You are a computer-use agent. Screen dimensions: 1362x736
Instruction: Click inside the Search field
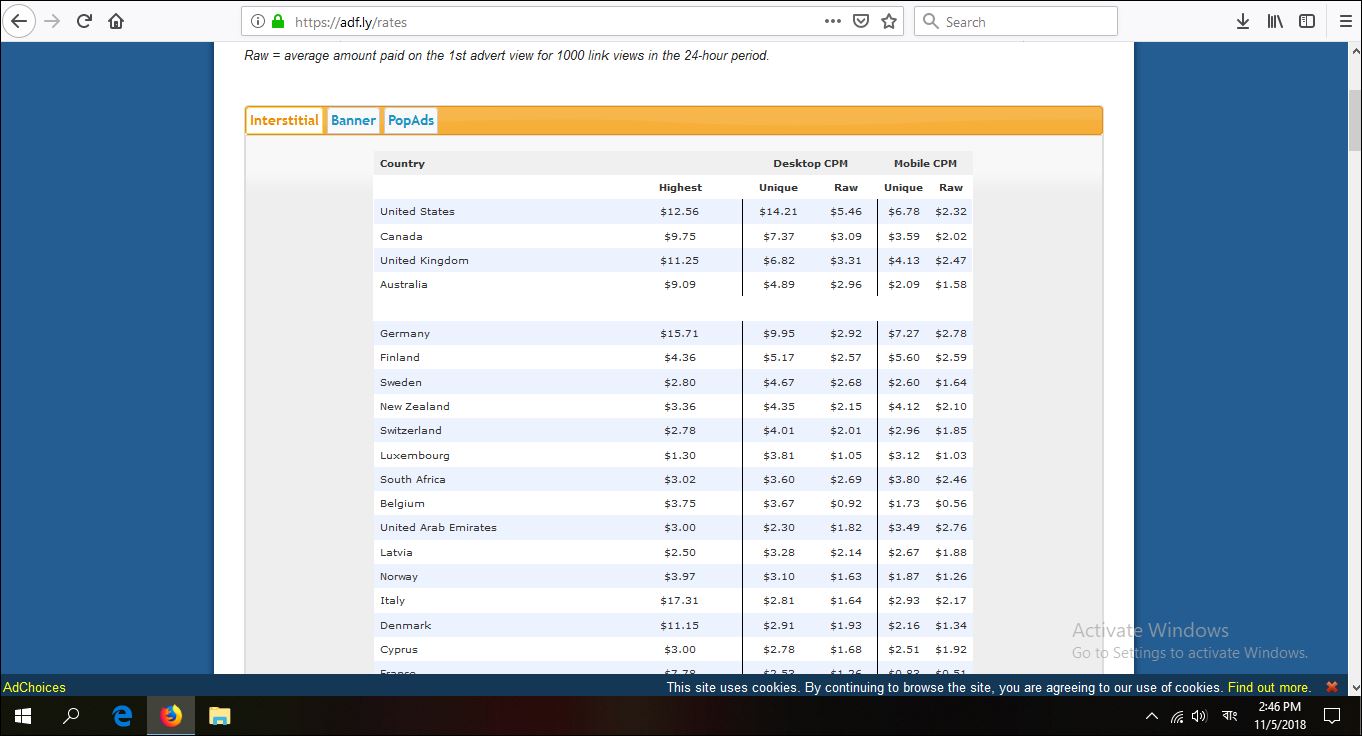(x=1015, y=20)
